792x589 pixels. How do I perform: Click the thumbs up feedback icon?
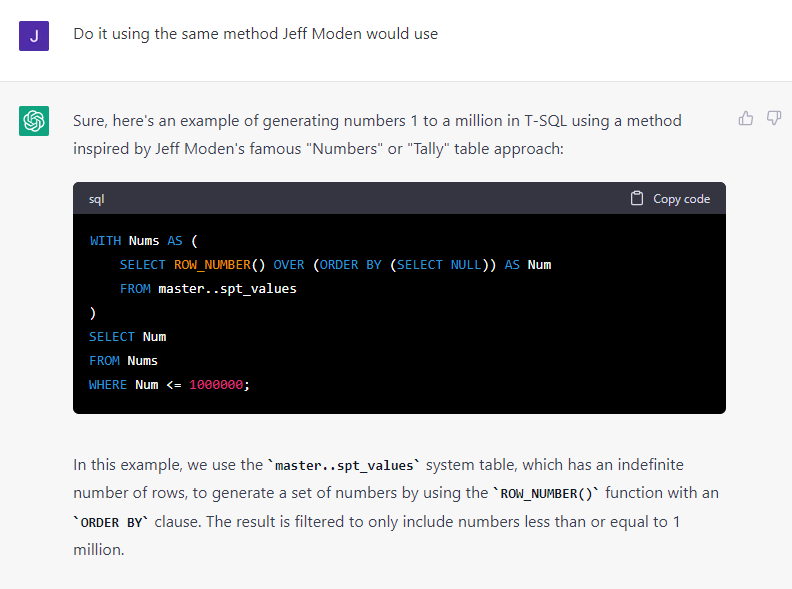(746, 118)
